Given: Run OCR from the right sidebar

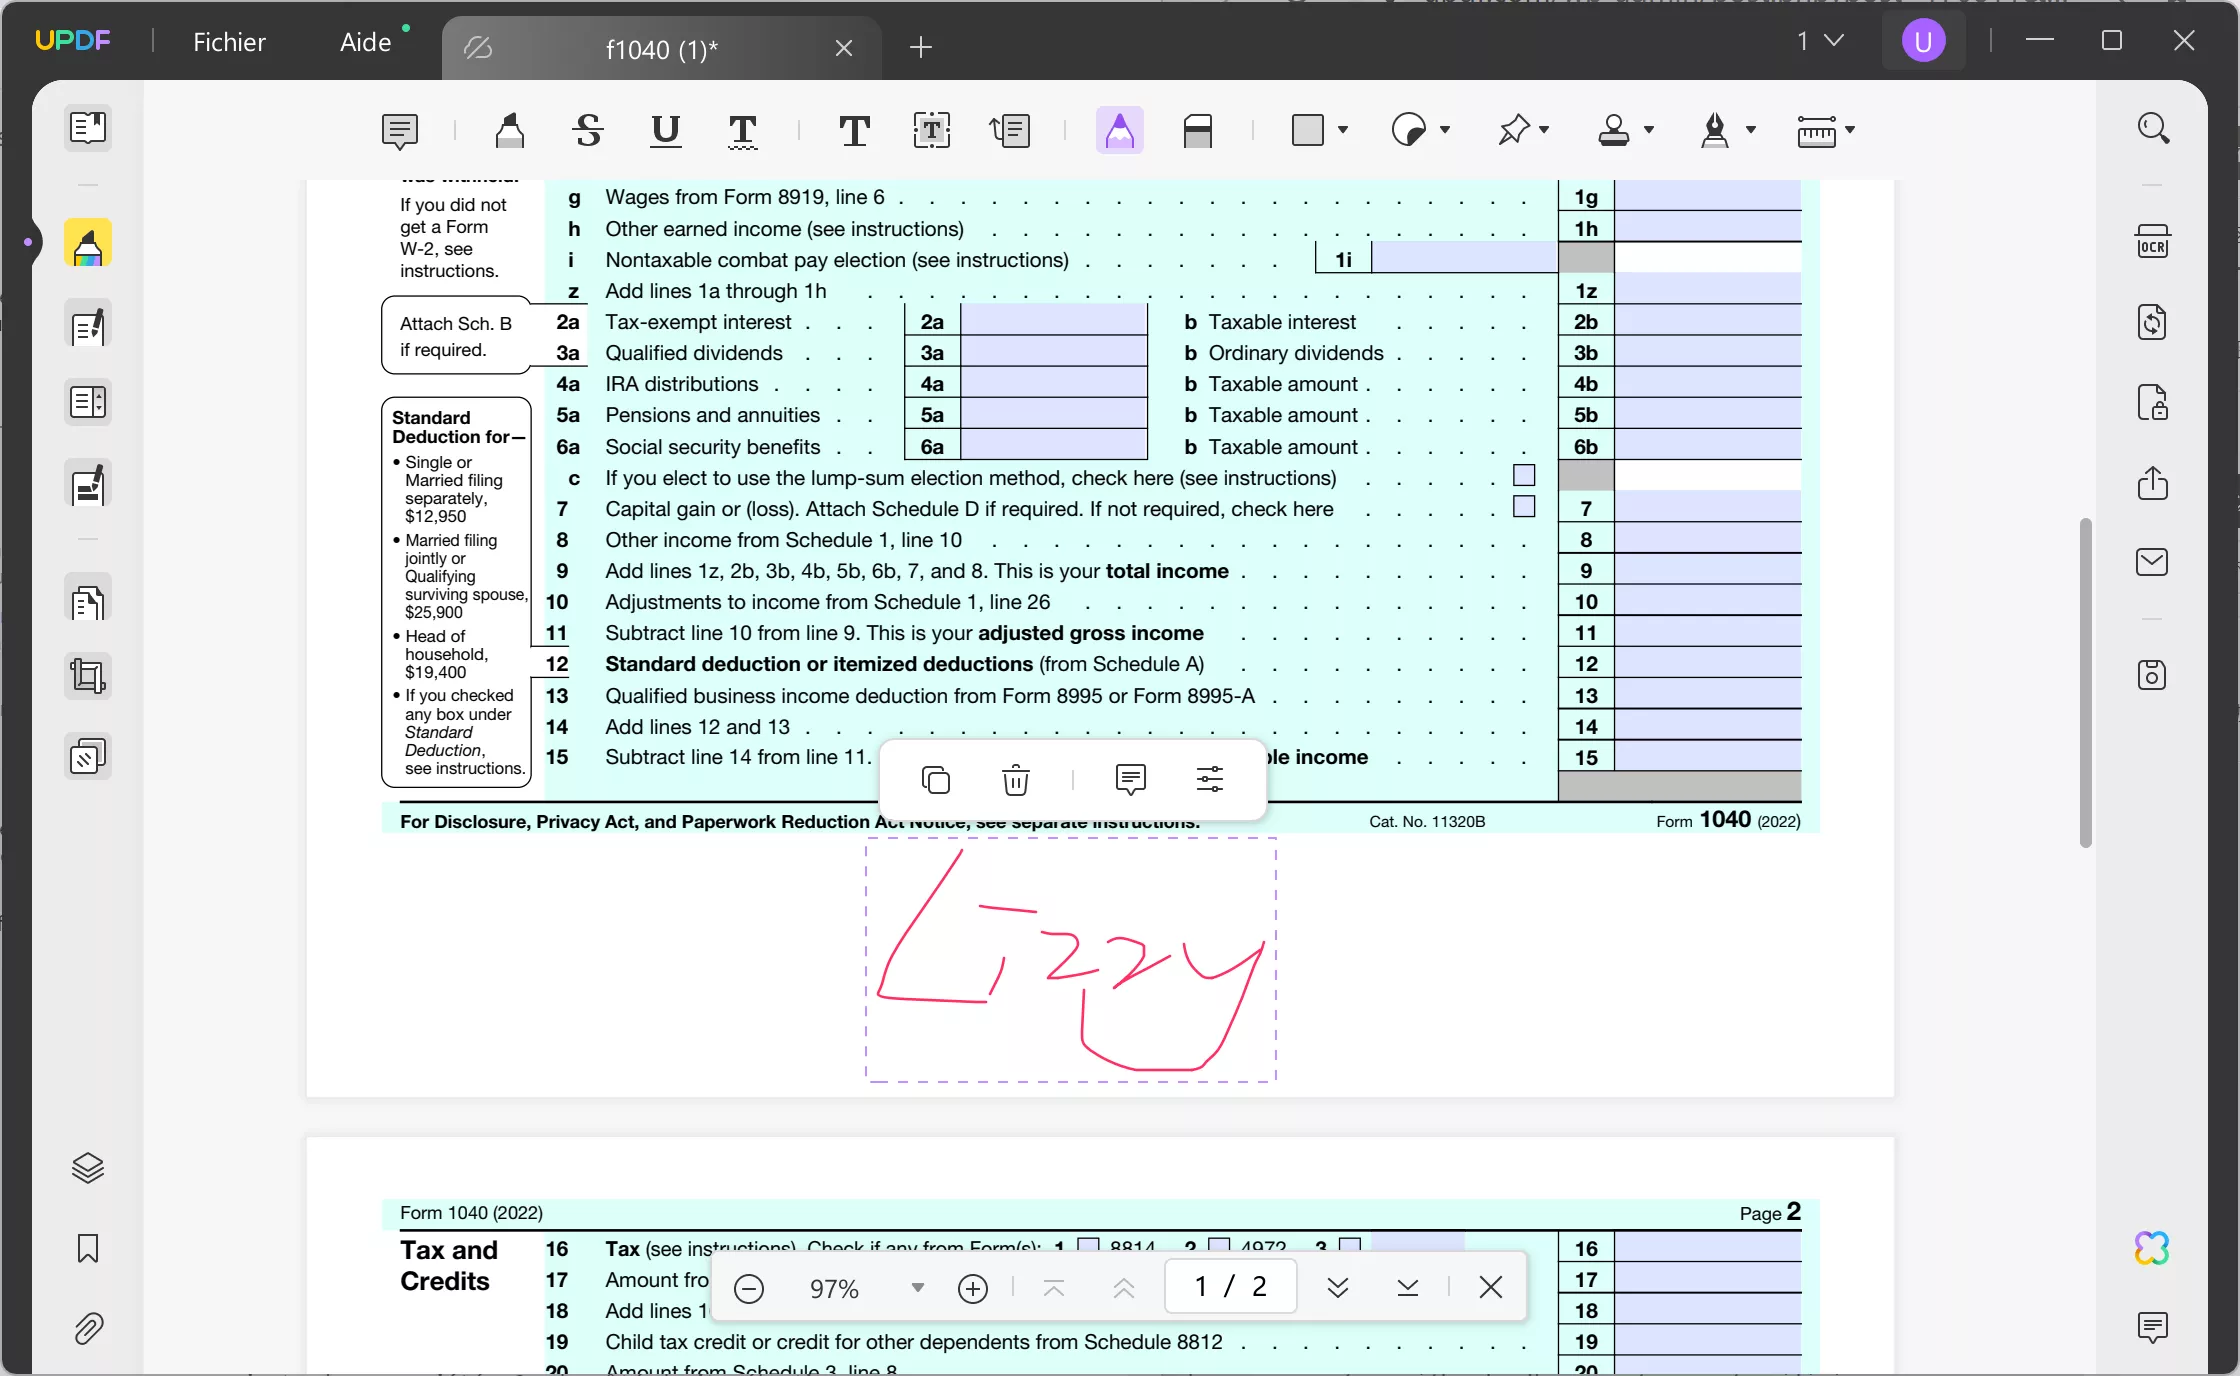Looking at the screenshot, I should tap(2153, 241).
